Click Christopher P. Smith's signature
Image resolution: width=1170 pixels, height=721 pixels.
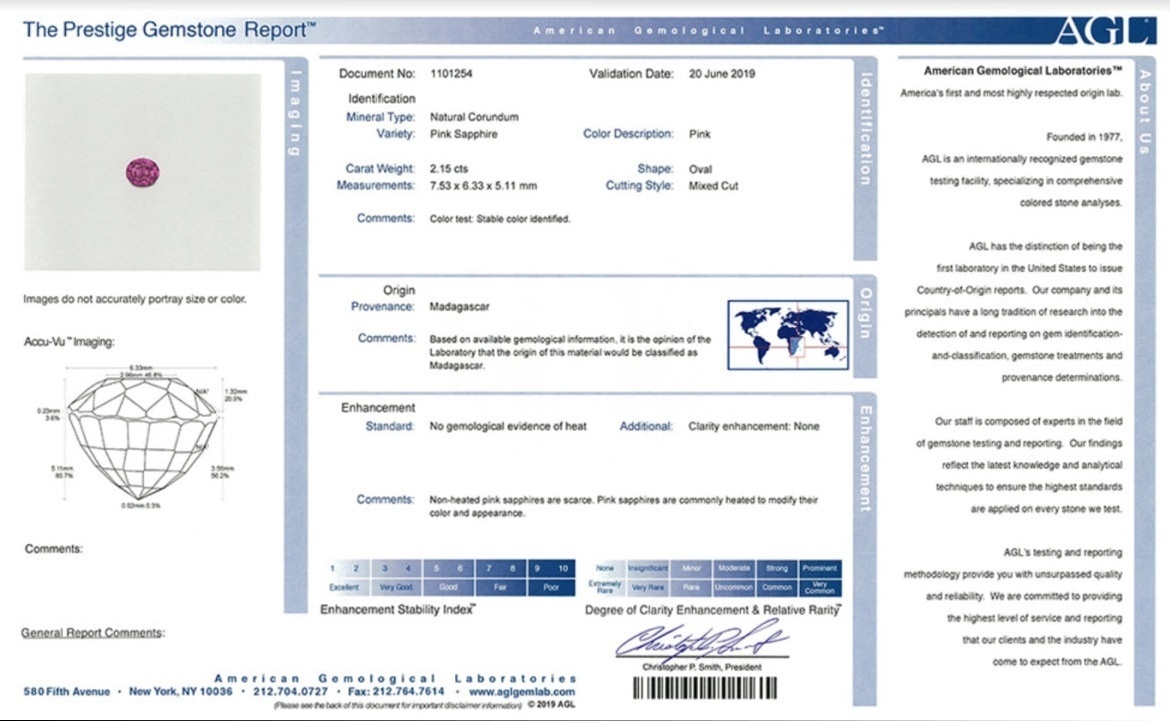click(700, 642)
